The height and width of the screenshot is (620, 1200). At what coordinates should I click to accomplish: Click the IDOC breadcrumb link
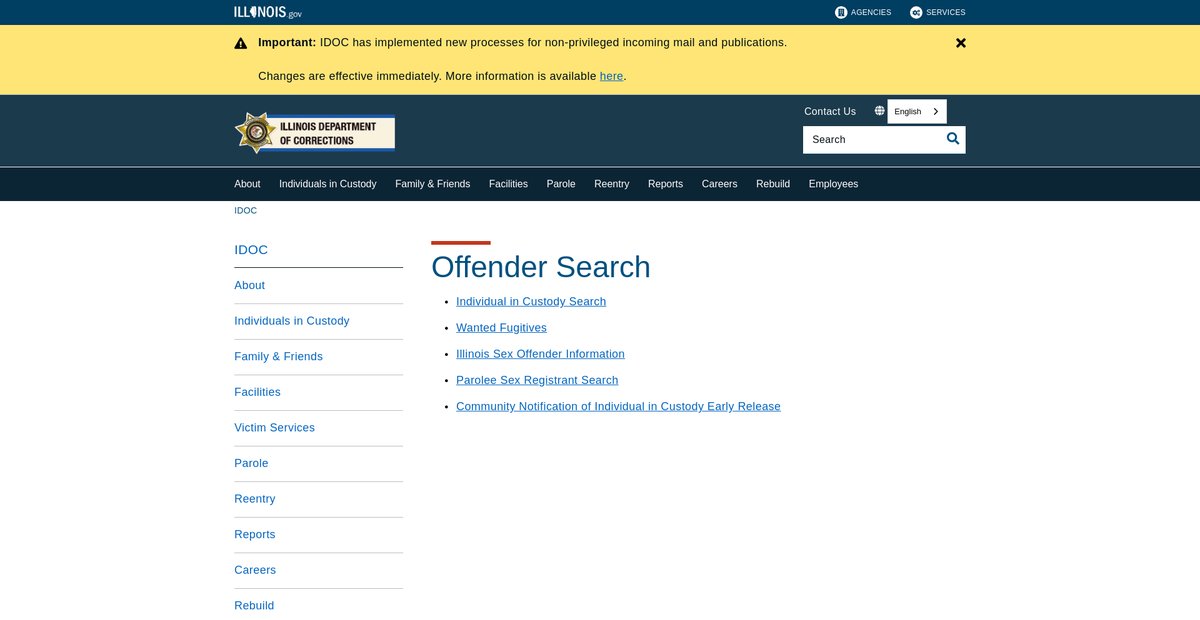[245, 211]
